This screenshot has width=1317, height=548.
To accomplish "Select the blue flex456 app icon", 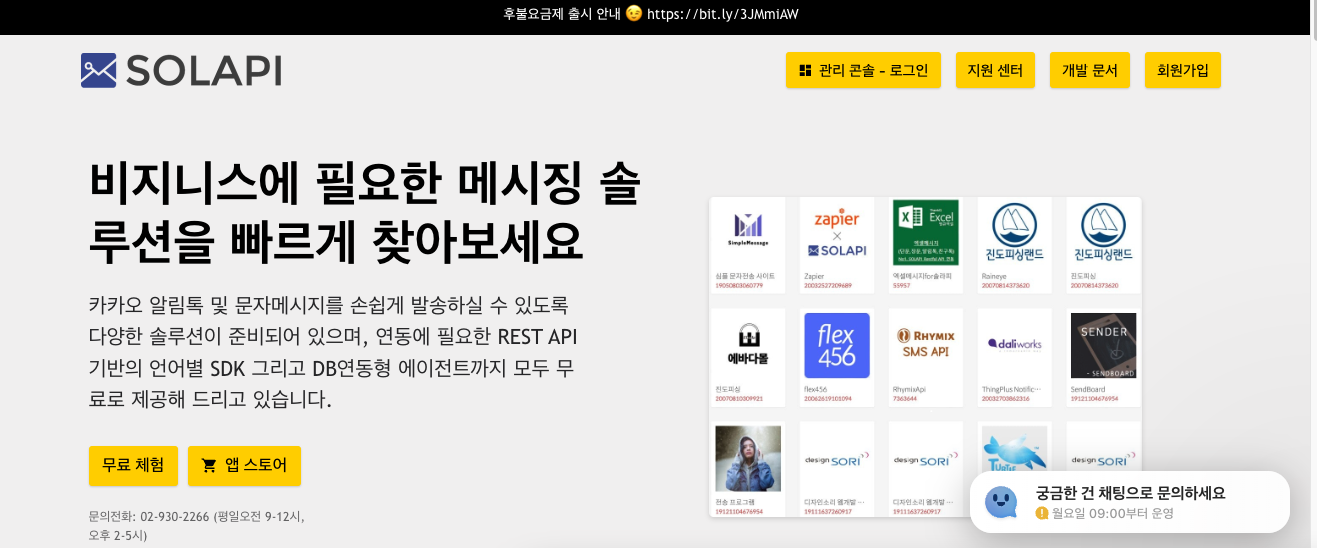I will click(x=837, y=345).
